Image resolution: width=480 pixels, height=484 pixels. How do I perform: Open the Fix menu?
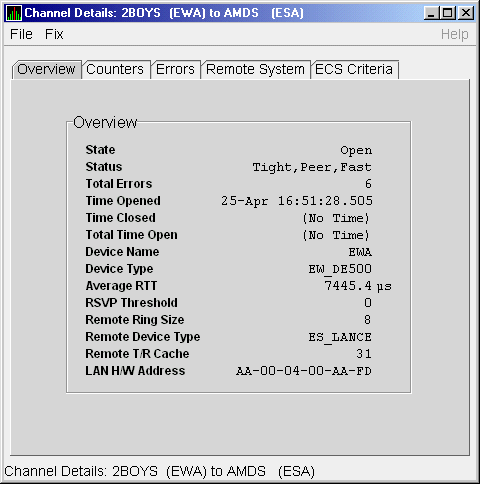click(x=54, y=34)
